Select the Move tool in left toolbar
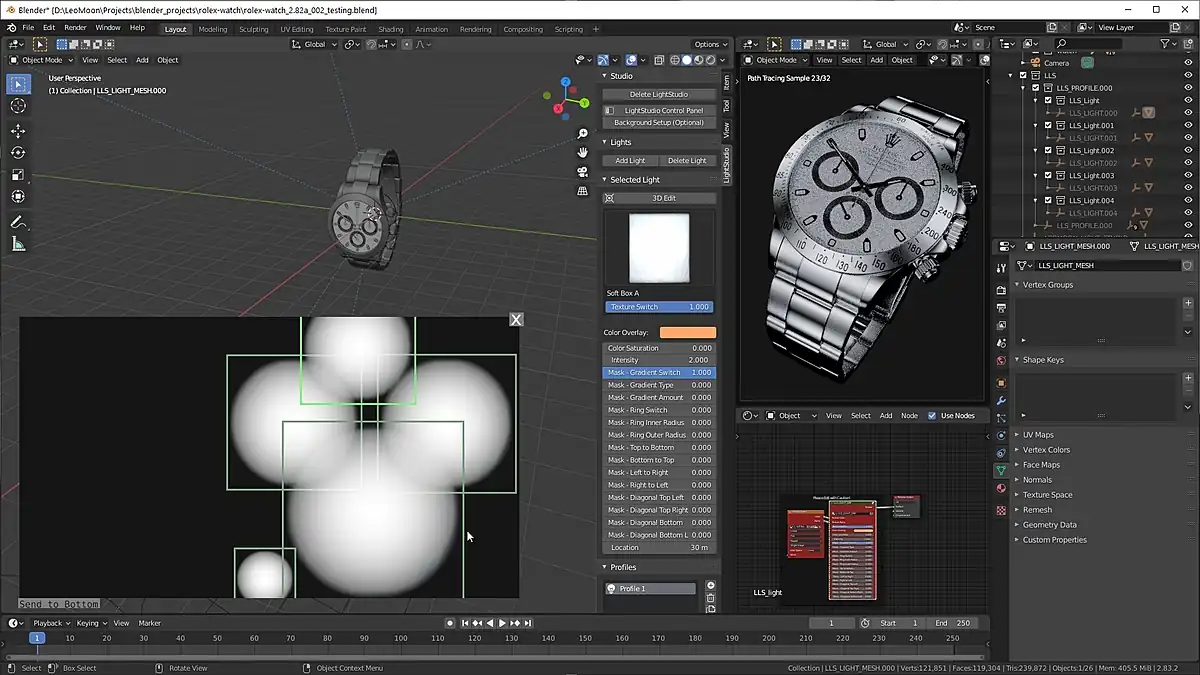This screenshot has width=1200, height=675. click(x=18, y=131)
